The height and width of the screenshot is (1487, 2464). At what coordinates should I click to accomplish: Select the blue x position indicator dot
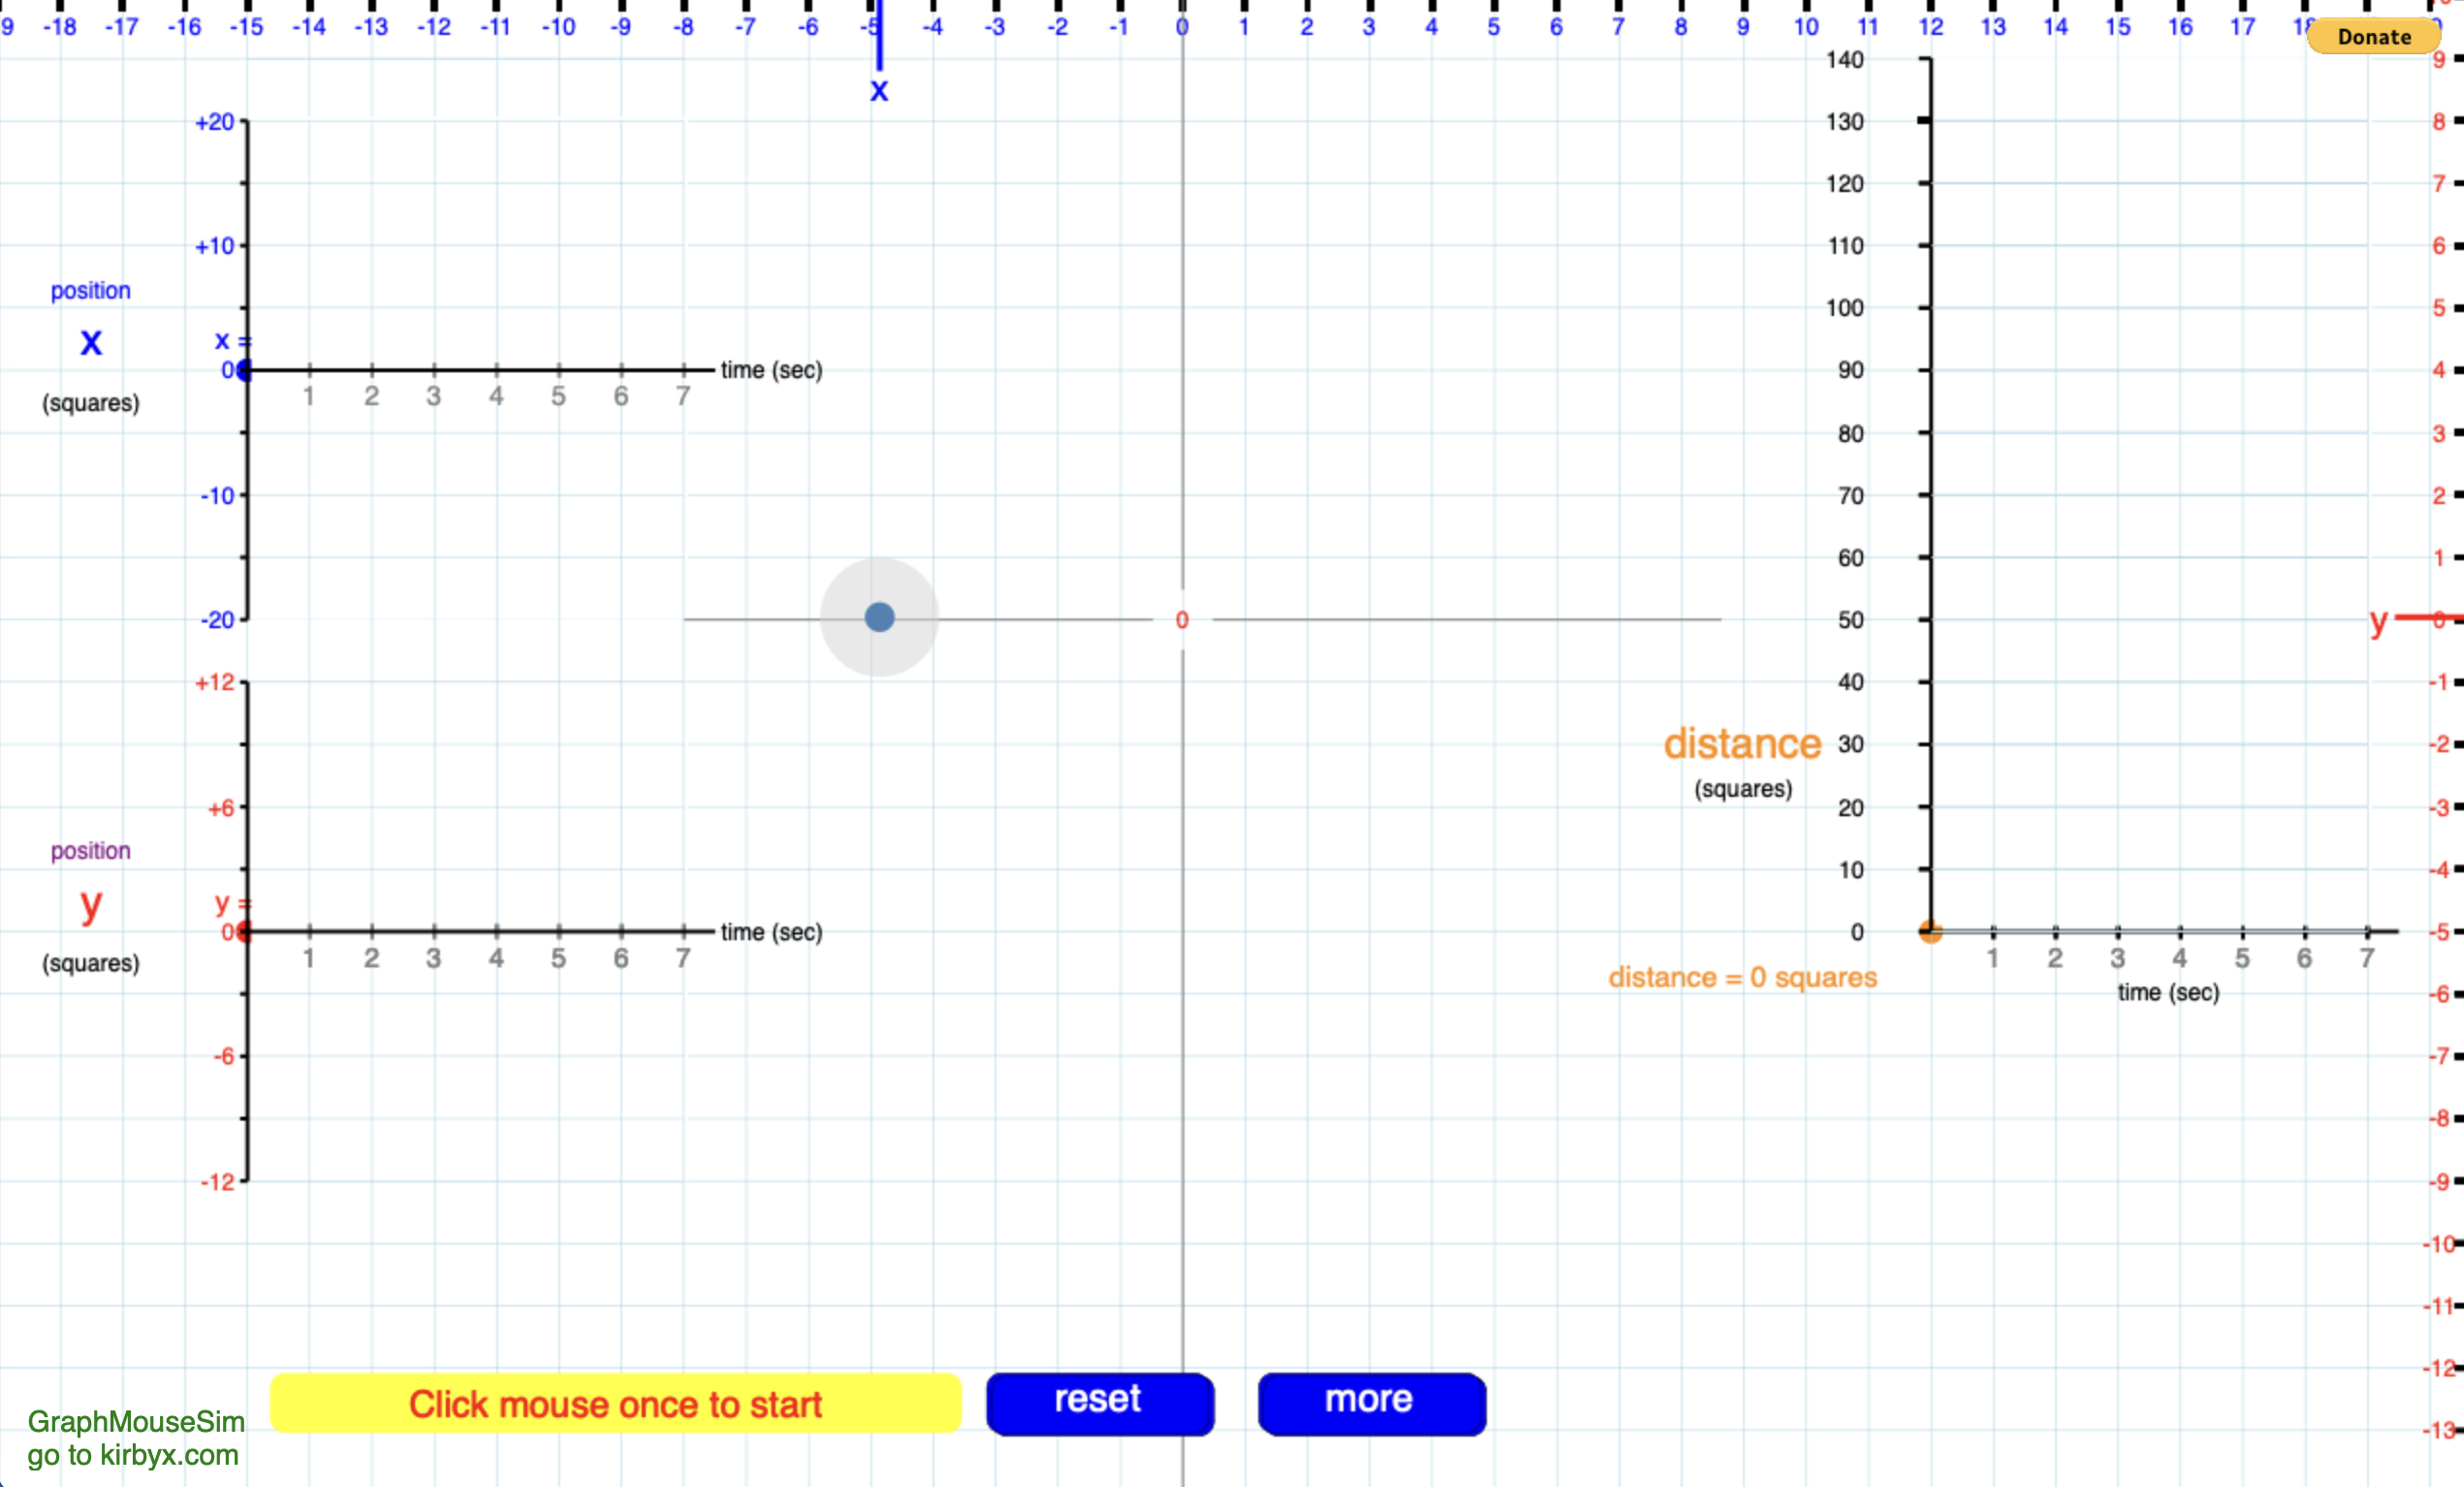point(243,372)
